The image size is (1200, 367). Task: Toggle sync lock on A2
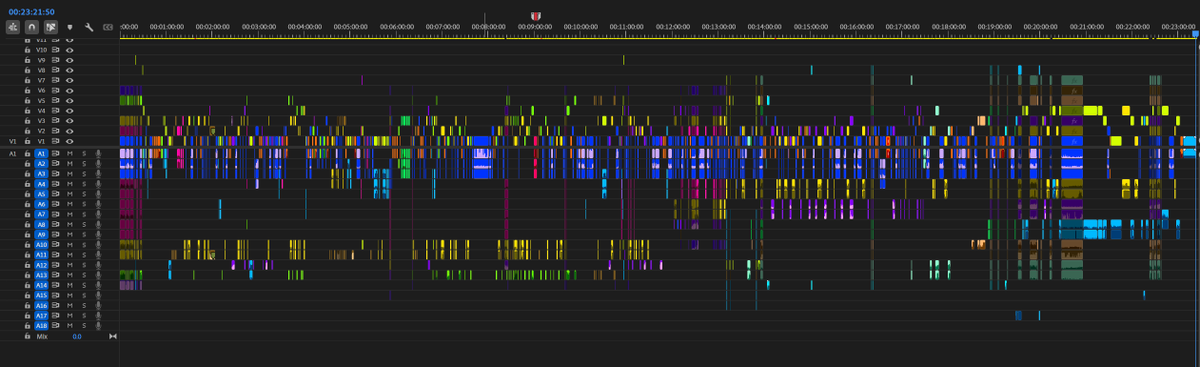57,164
